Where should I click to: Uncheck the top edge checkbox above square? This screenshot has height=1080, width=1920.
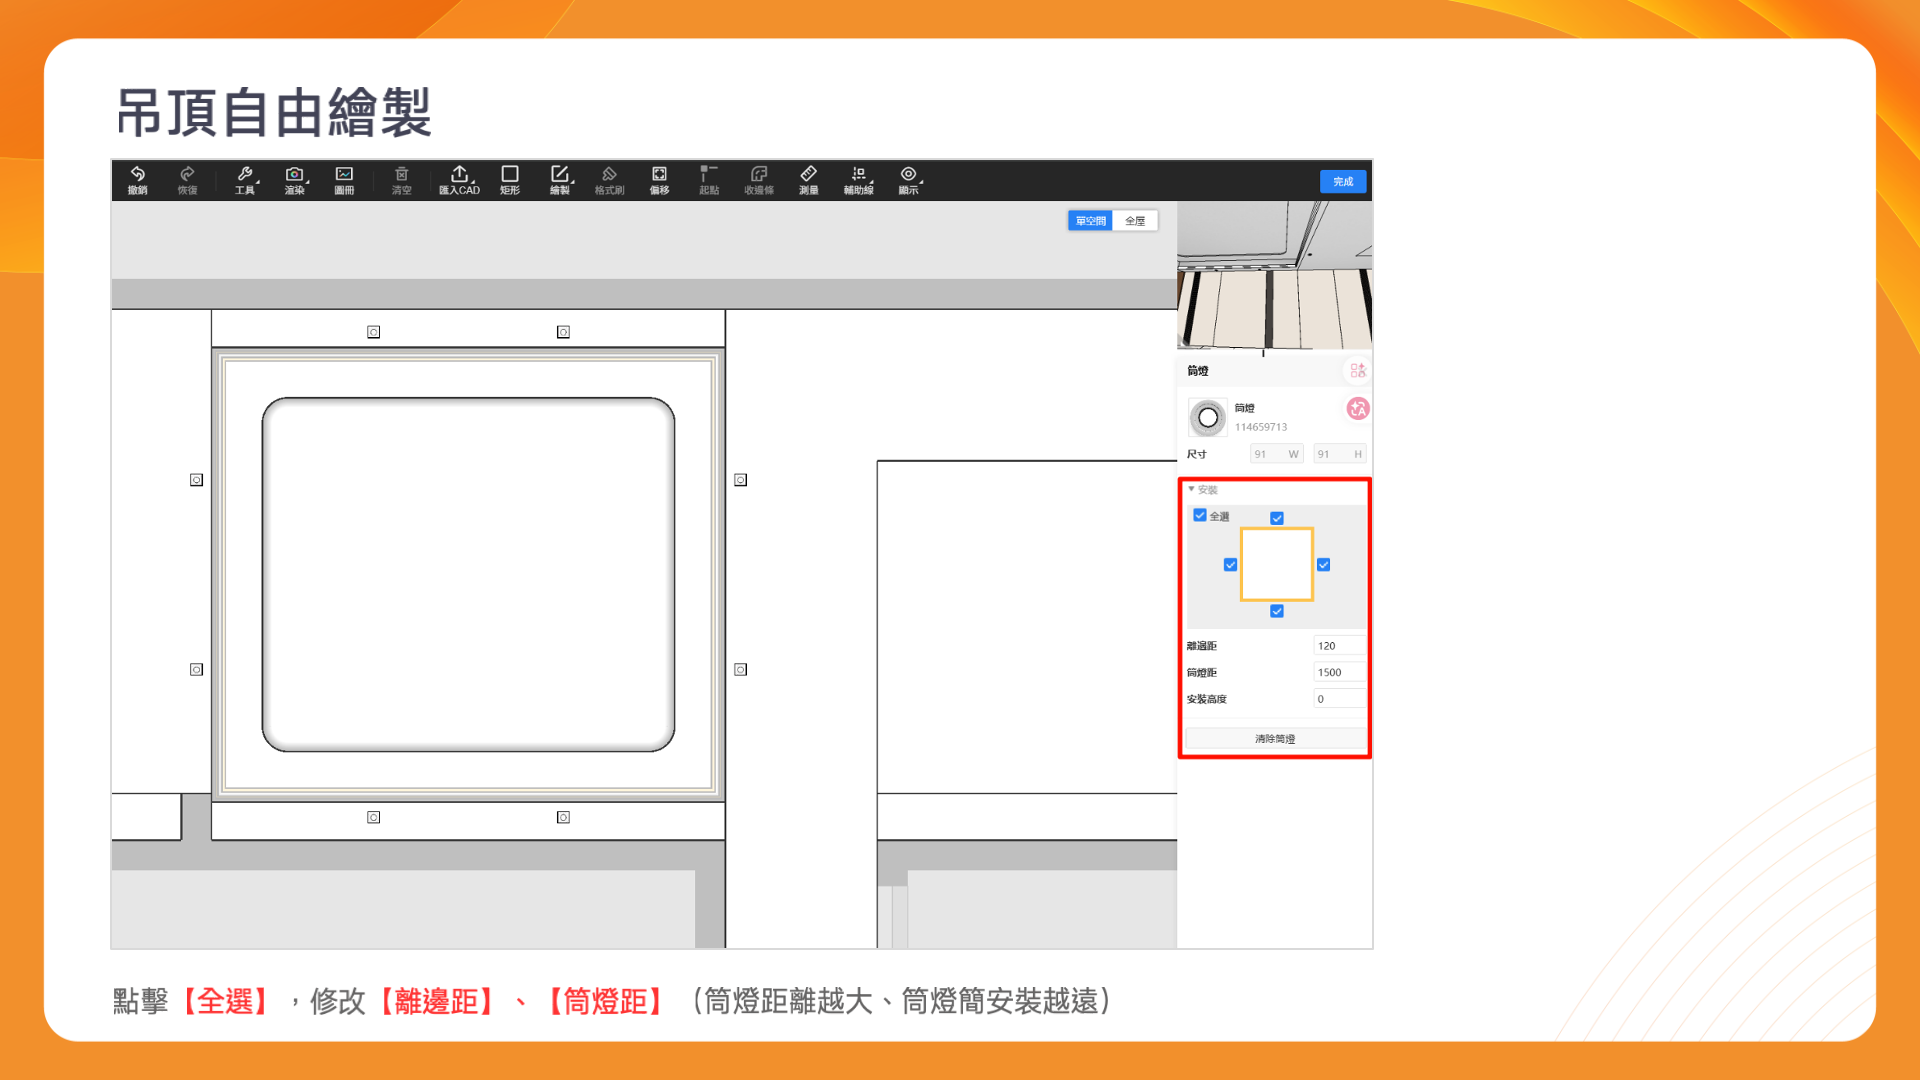point(1277,518)
